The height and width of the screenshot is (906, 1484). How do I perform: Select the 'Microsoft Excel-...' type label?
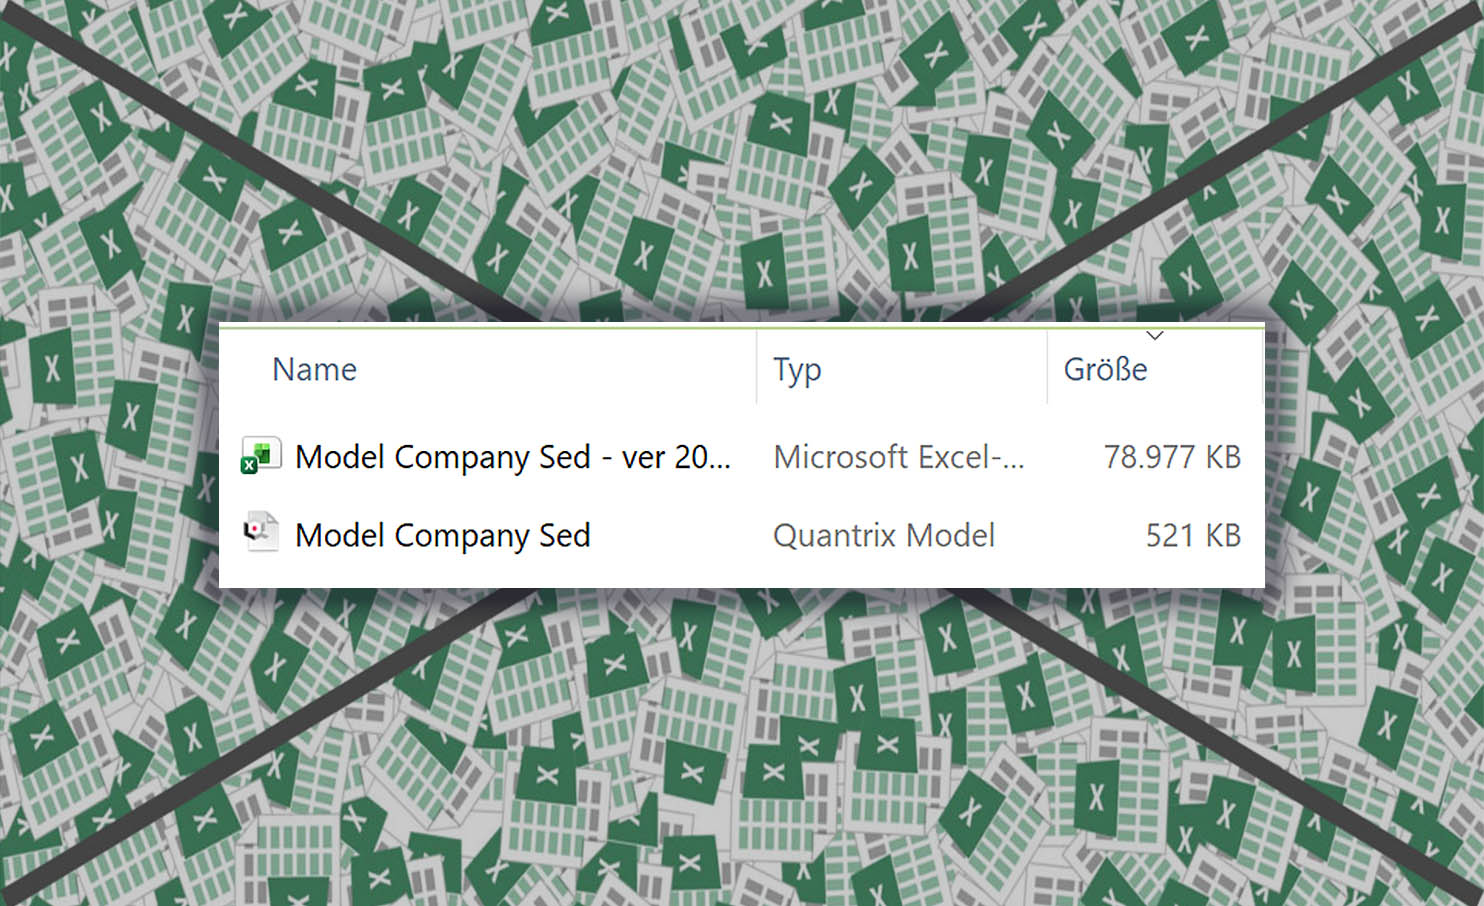898,456
